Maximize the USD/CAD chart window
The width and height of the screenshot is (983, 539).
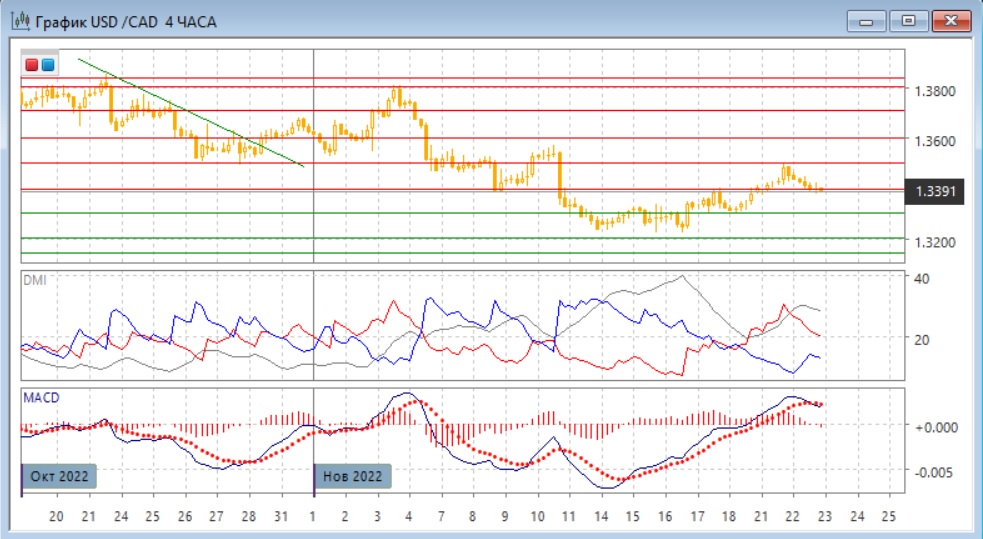908,21
